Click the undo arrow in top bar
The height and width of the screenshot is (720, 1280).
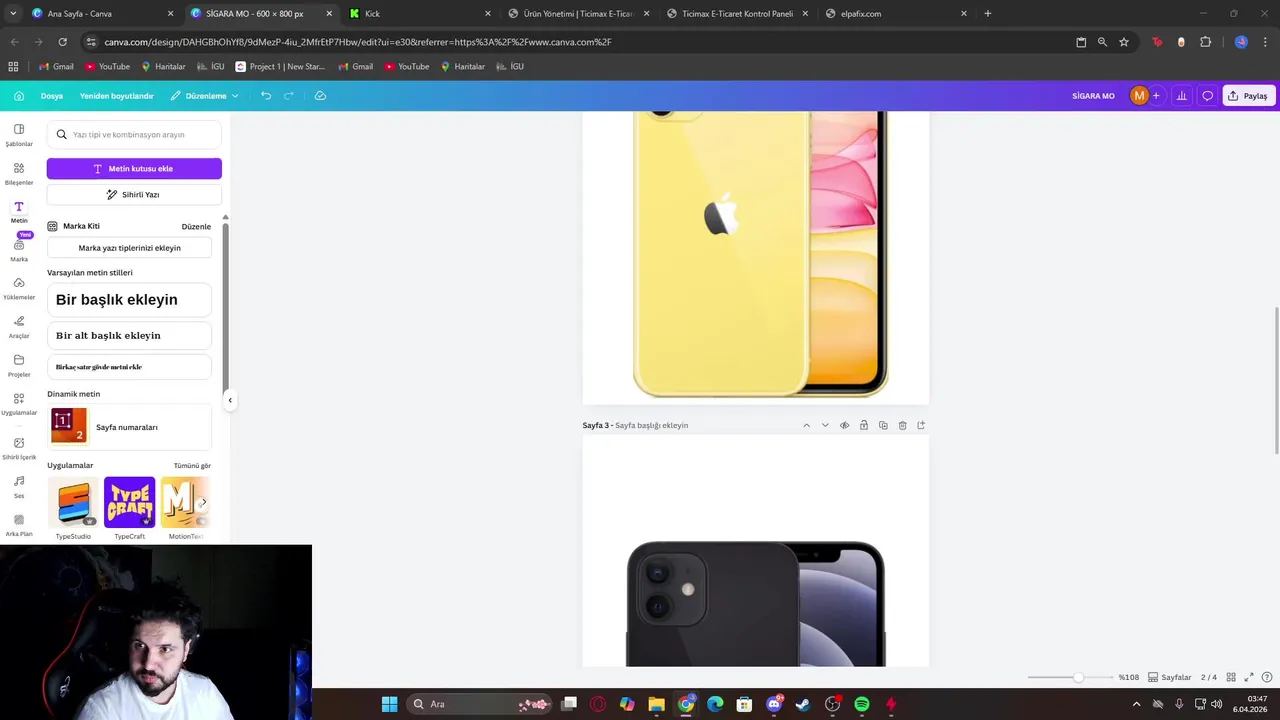click(x=266, y=96)
